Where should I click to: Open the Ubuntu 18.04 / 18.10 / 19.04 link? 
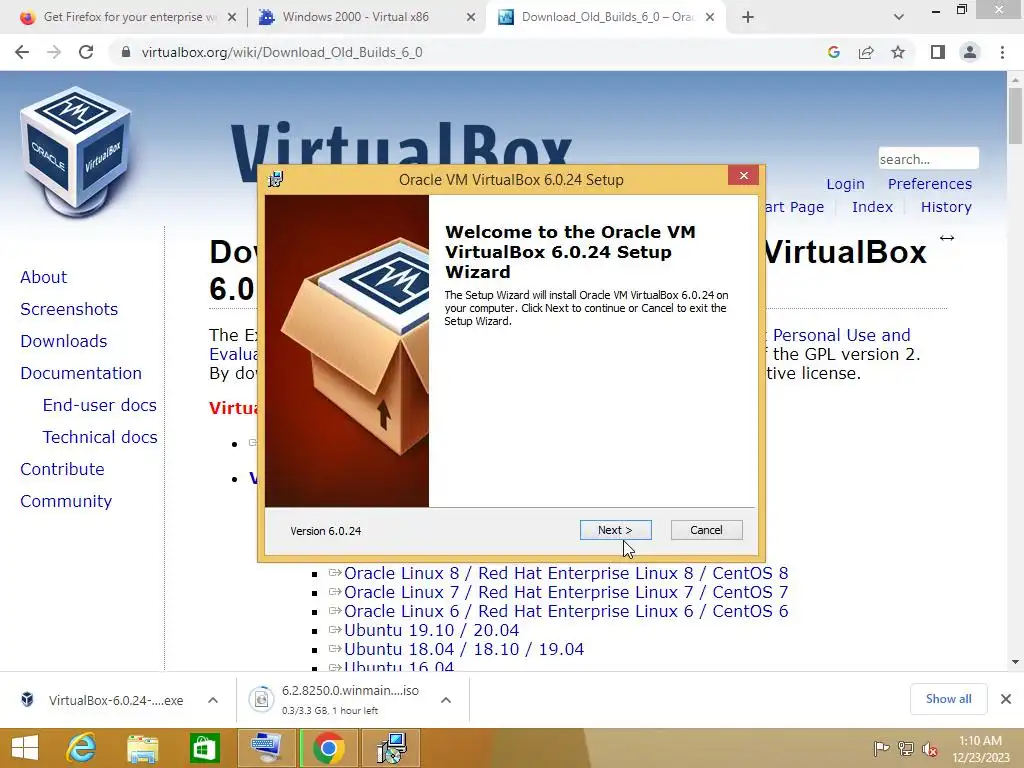[x=464, y=649]
